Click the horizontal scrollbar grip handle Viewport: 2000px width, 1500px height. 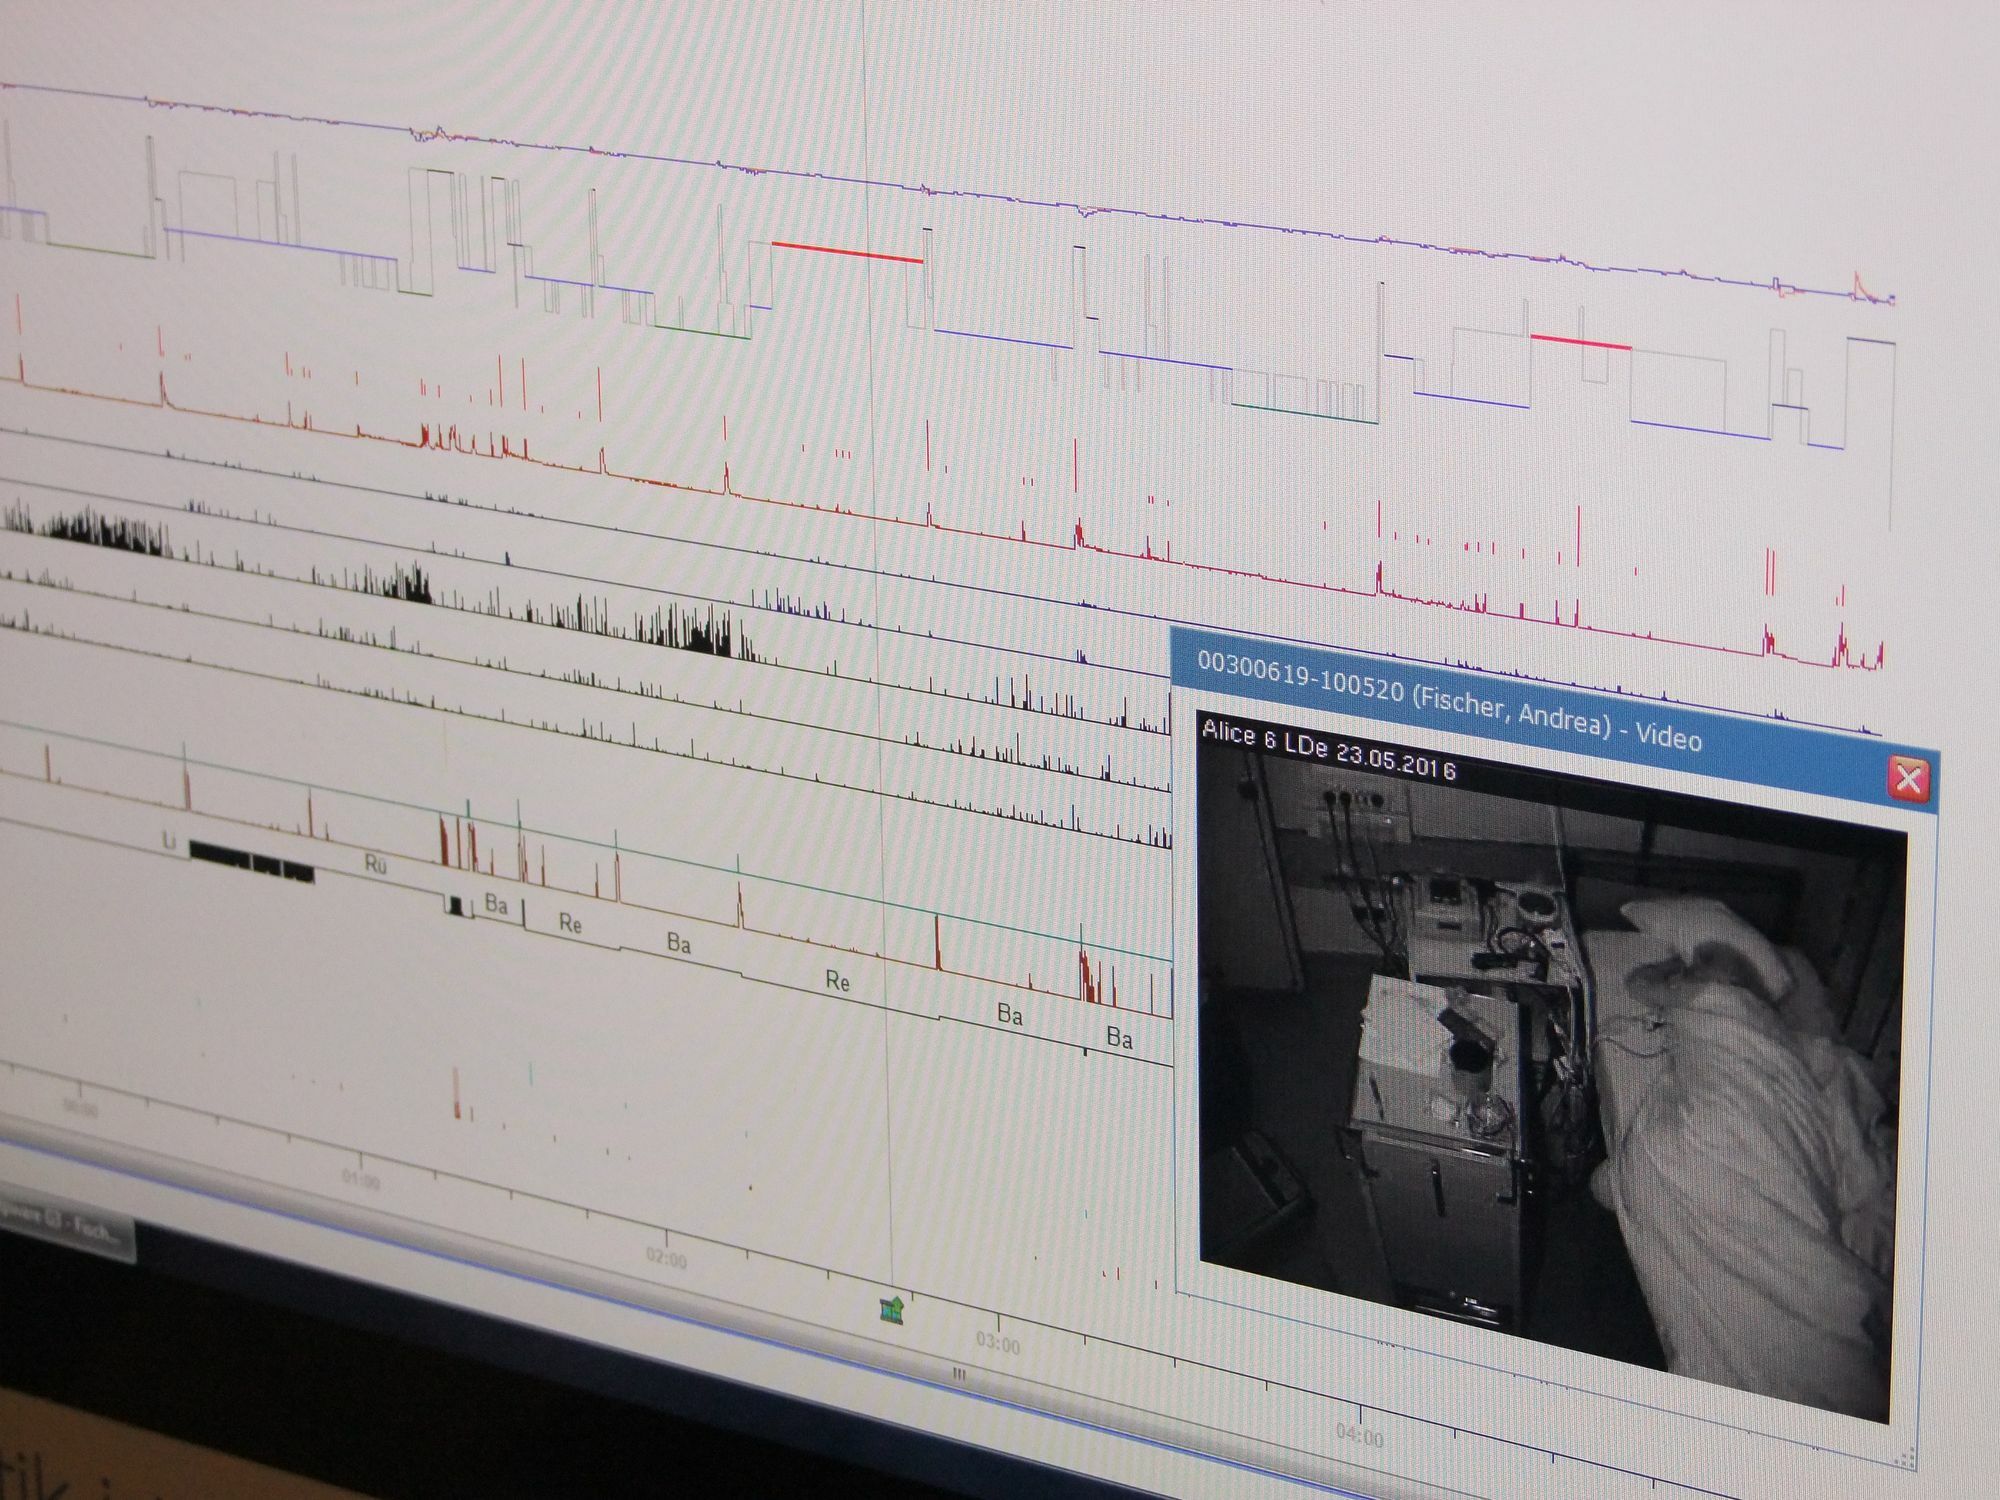958,1374
